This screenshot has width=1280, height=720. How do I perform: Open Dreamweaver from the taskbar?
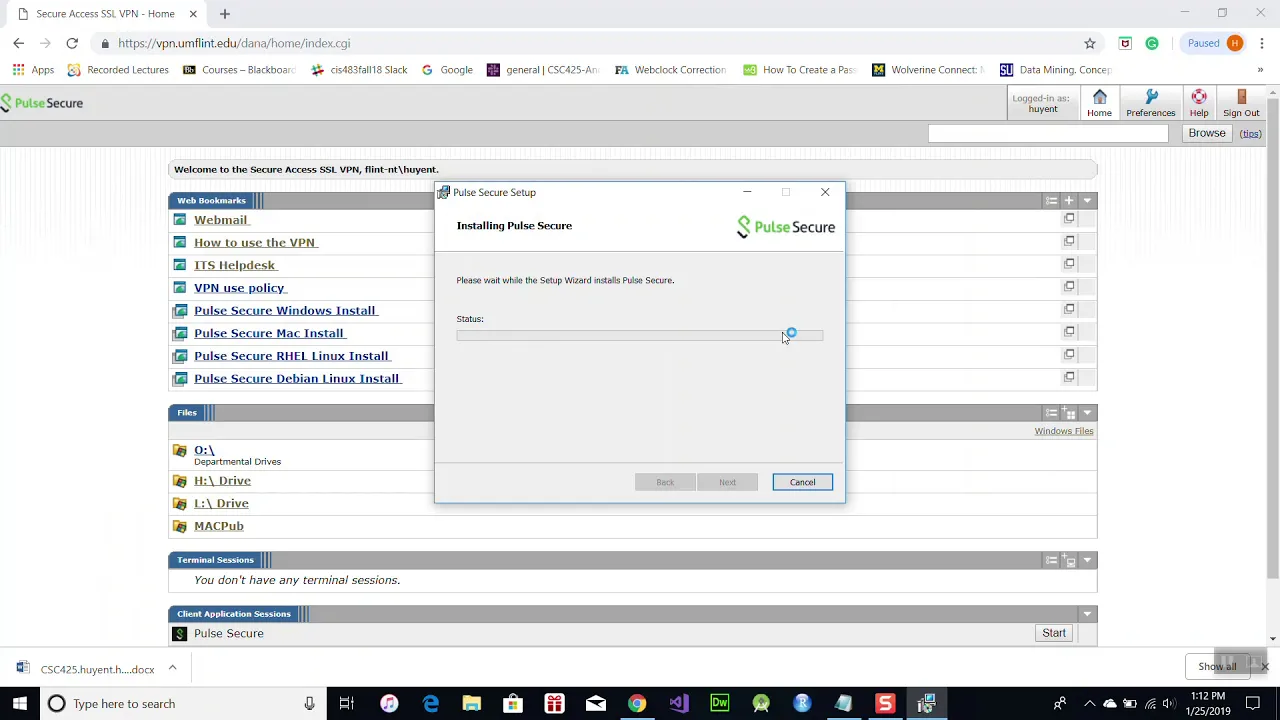[x=720, y=703]
